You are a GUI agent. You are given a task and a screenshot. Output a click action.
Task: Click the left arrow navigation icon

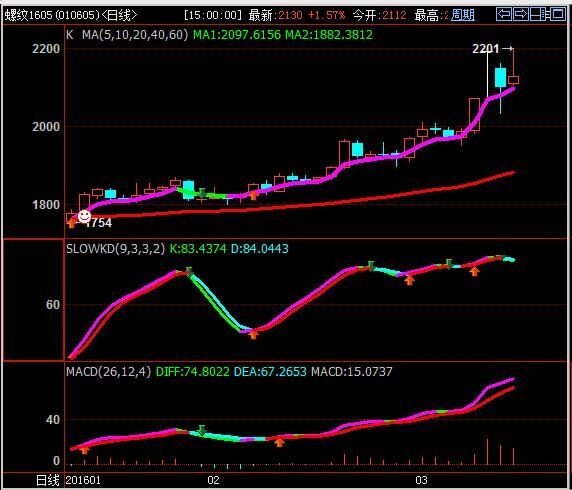pos(504,15)
